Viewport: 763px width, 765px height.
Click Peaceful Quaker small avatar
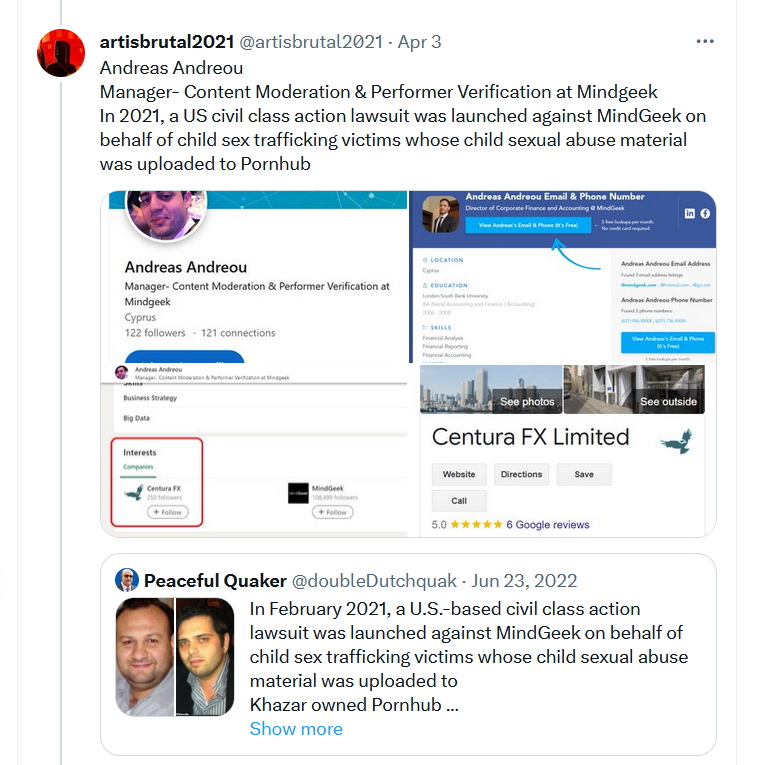(127, 580)
